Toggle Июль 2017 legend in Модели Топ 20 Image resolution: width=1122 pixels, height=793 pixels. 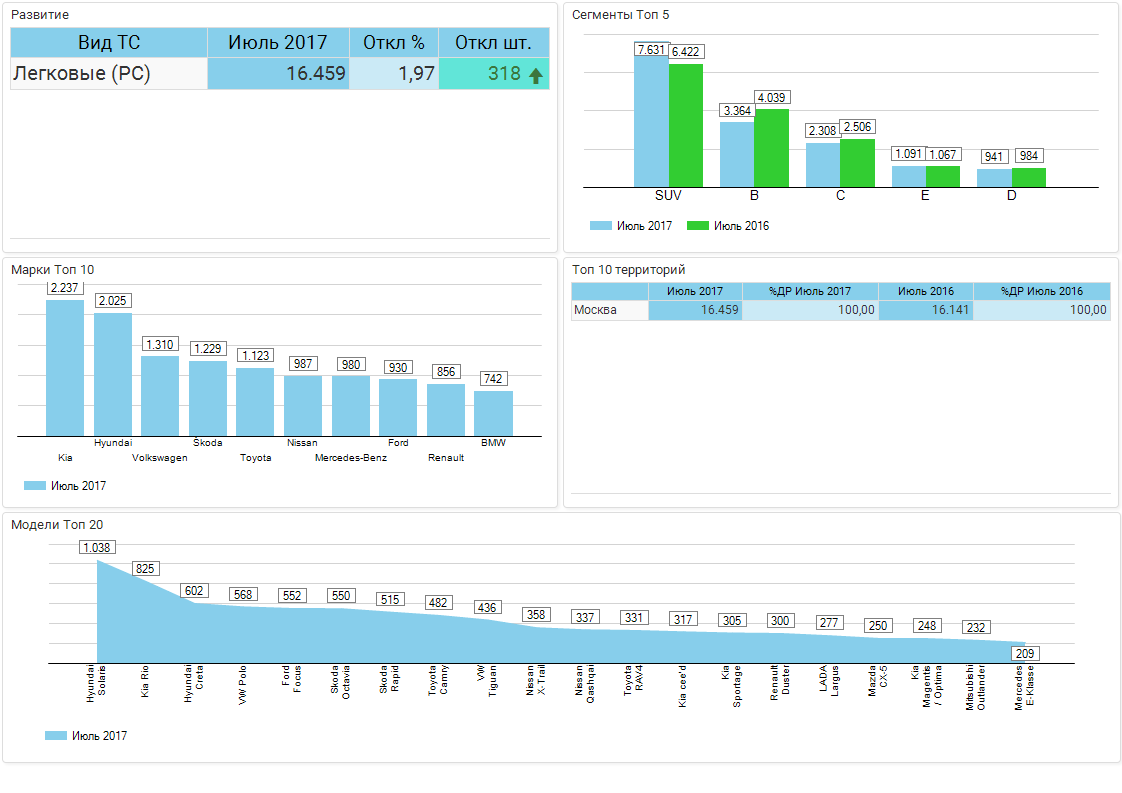click(56, 736)
